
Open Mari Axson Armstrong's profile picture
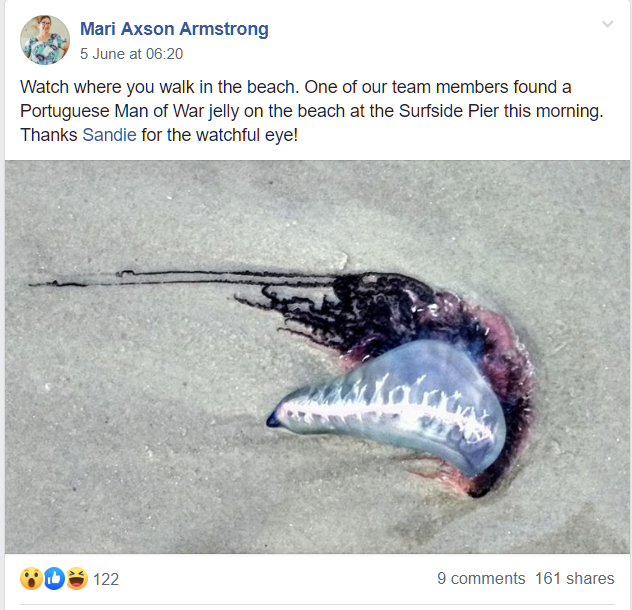tap(45, 40)
